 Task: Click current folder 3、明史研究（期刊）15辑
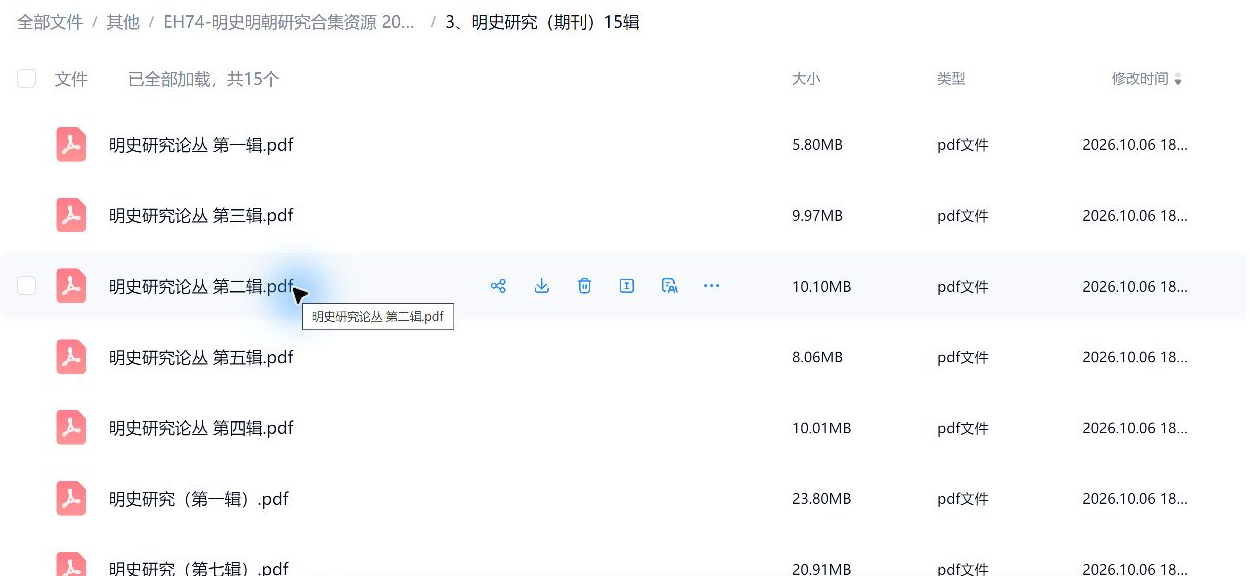(x=542, y=22)
